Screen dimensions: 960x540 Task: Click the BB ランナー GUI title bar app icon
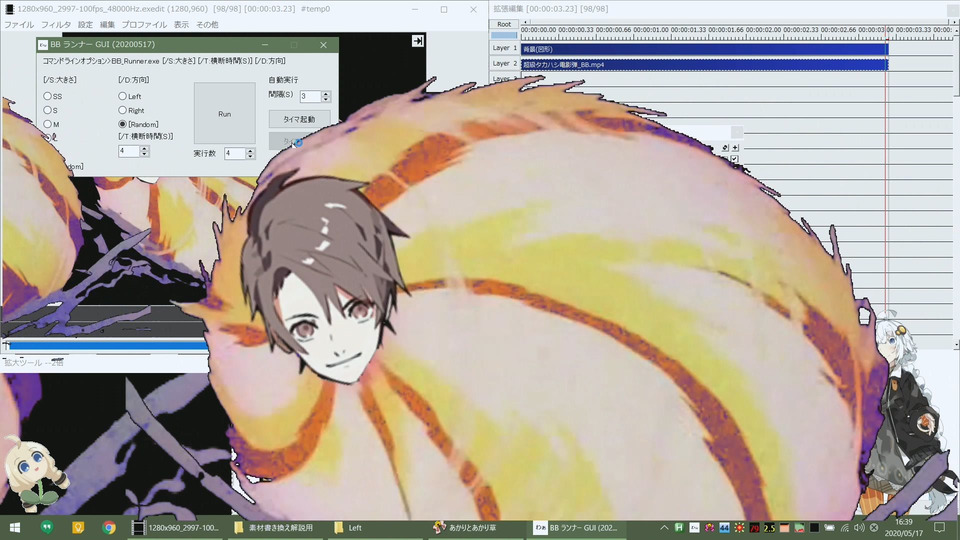coord(43,45)
